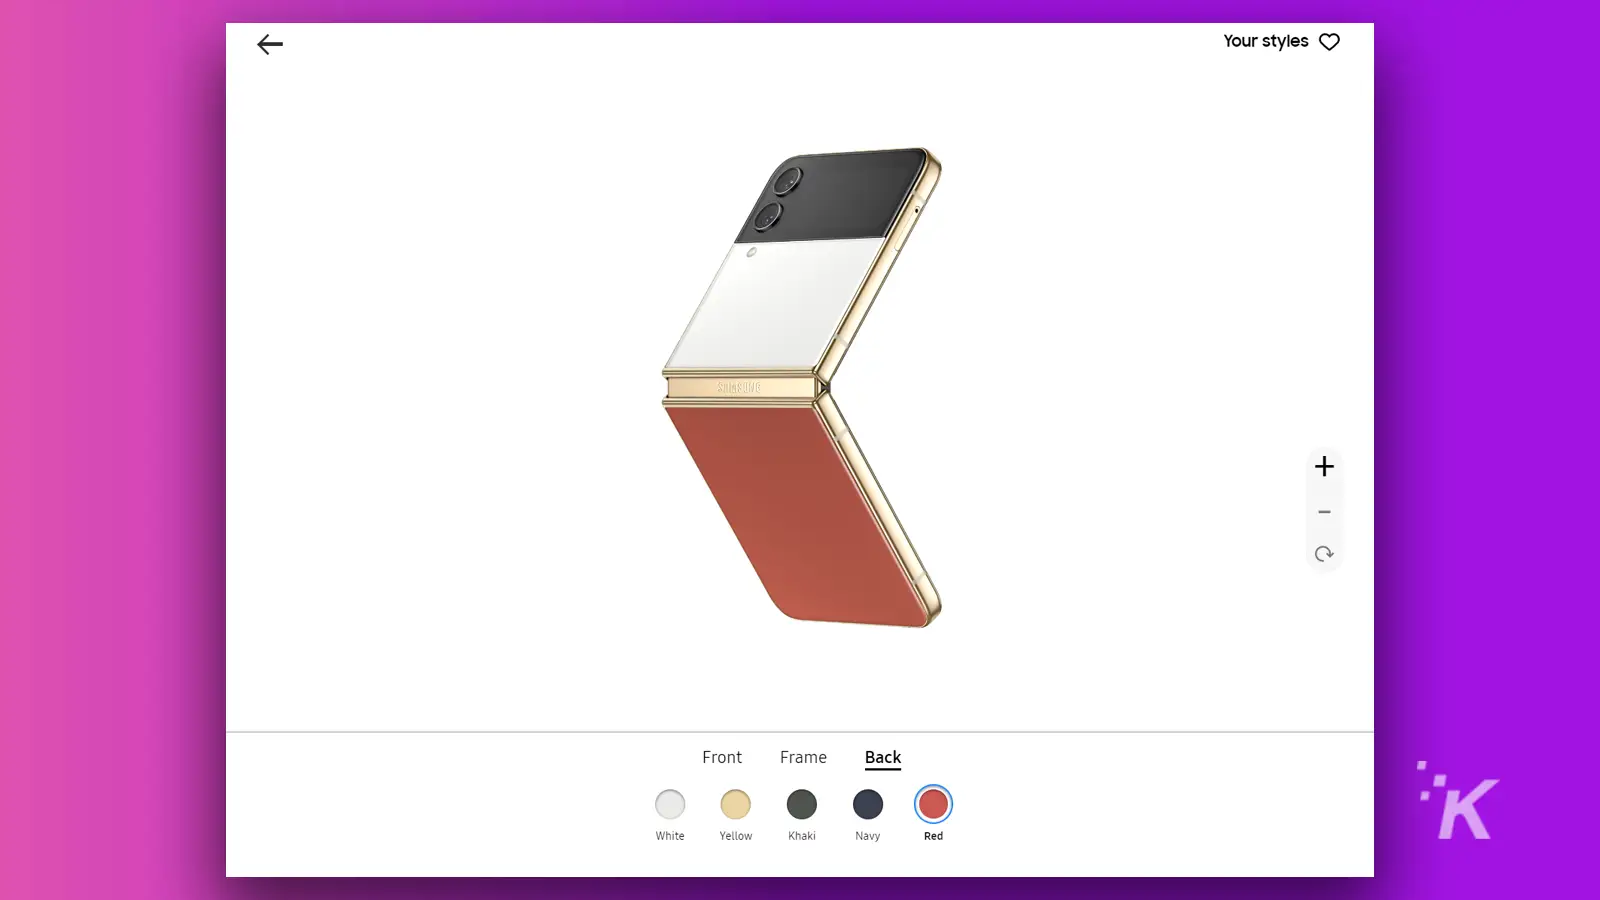
Task: Select the Back tab
Action: (x=883, y=757)
